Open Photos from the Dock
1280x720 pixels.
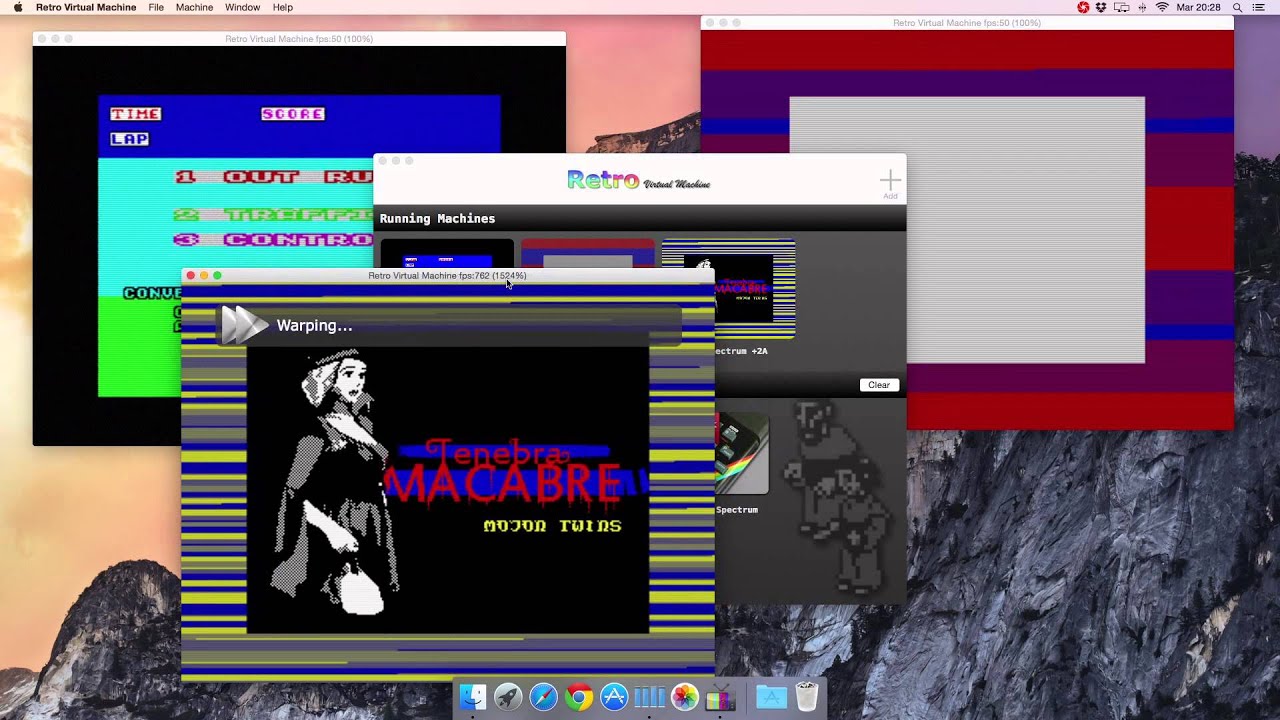(x=685, y=697)
